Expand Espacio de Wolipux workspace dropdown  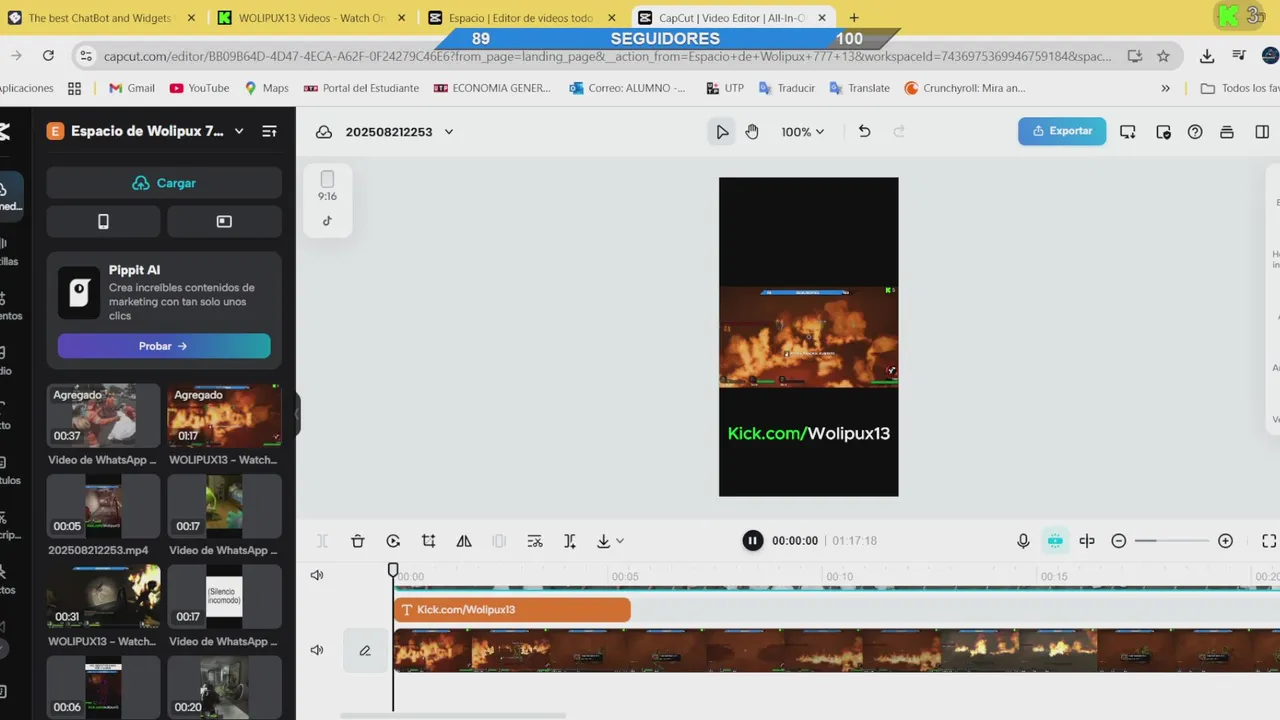(x=239, y=131)
